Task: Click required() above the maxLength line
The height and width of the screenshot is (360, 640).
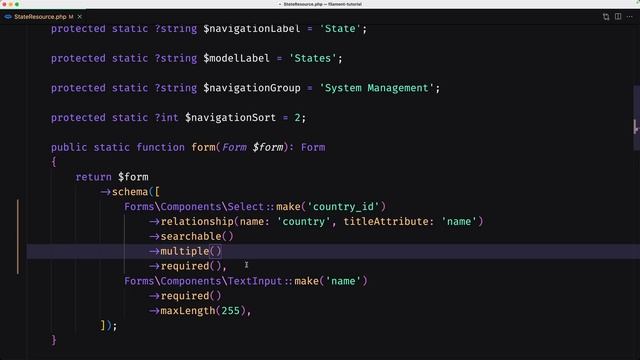Action: [191, 296]
